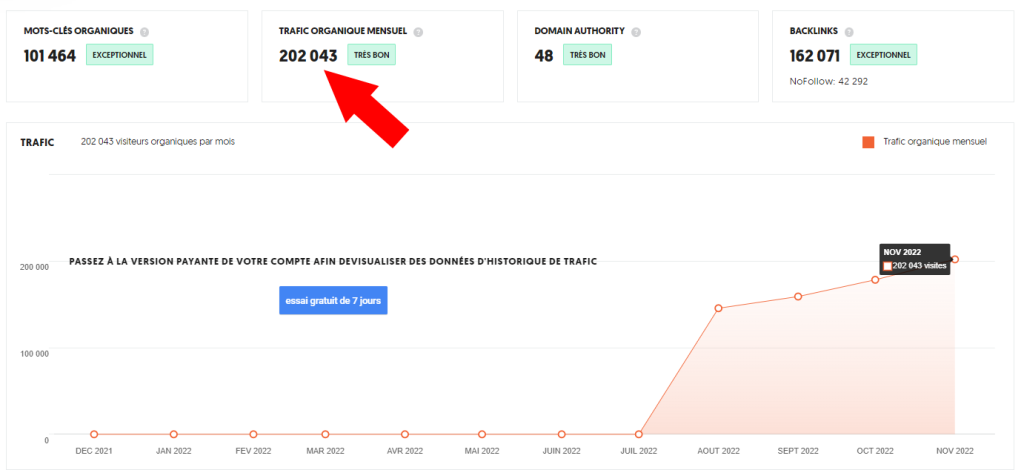Click the DEC 2021 x-axis label
Screen dimensions: 1024x470
click(94, 451)
